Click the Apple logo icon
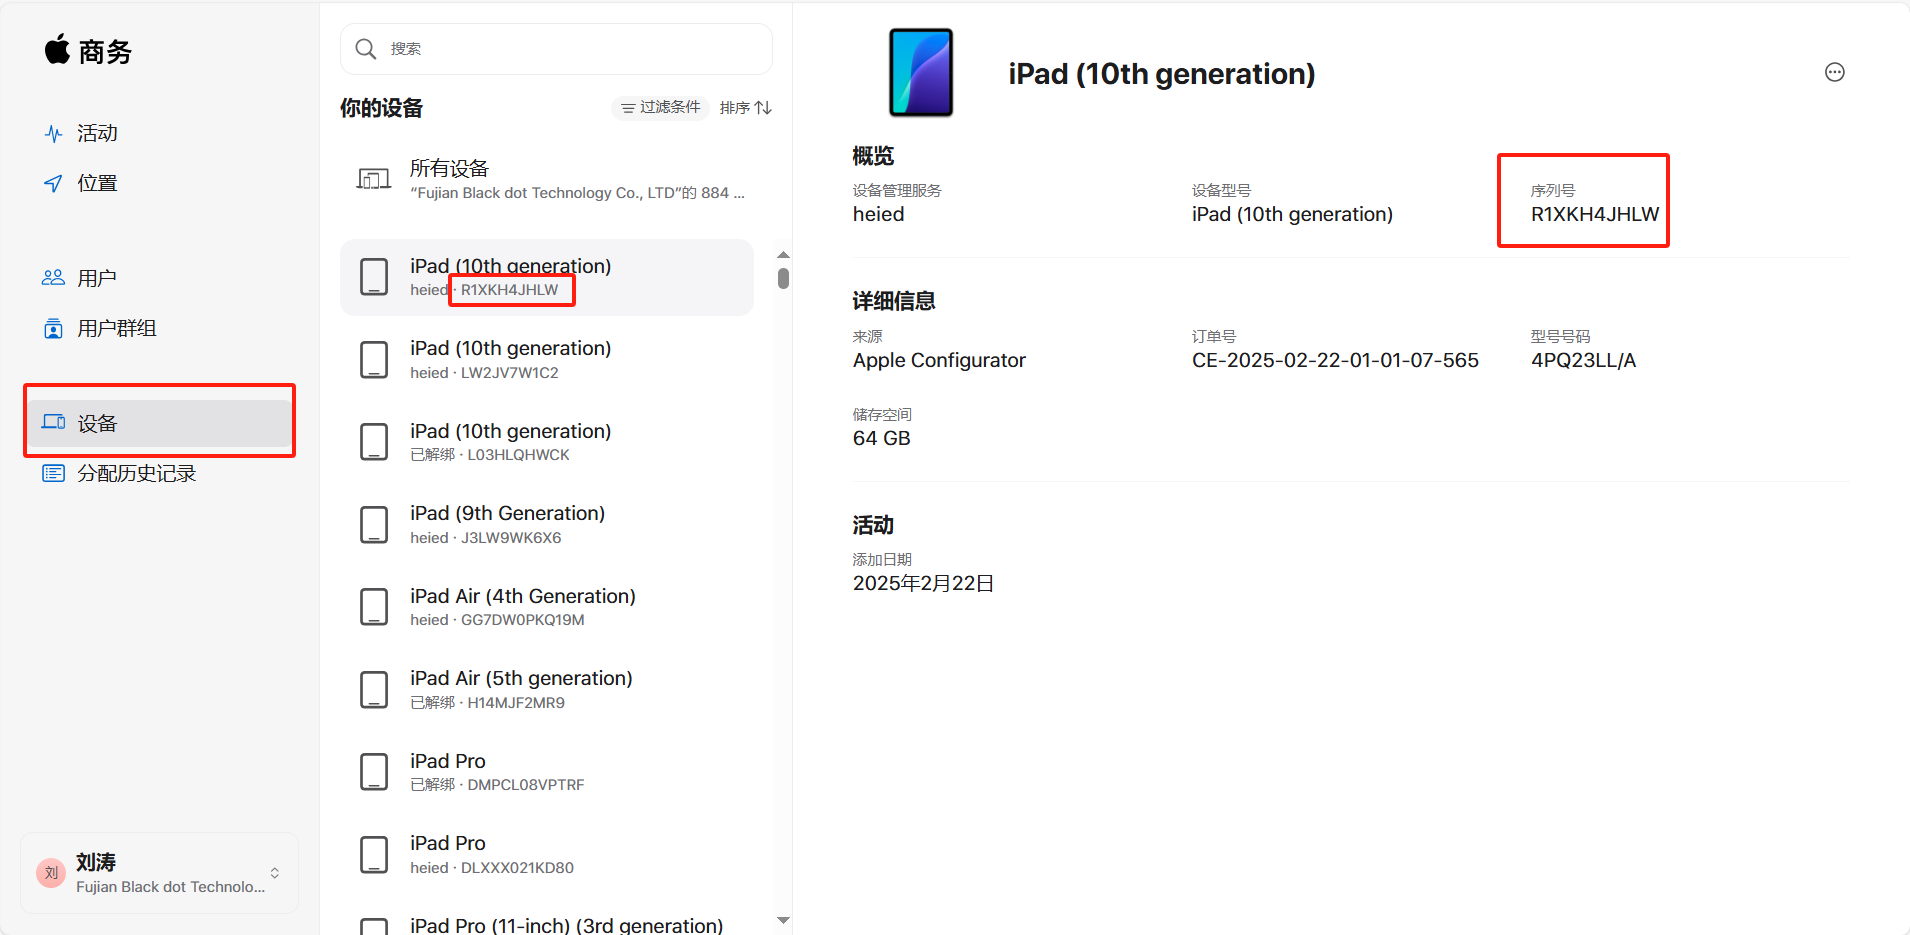 57,48
